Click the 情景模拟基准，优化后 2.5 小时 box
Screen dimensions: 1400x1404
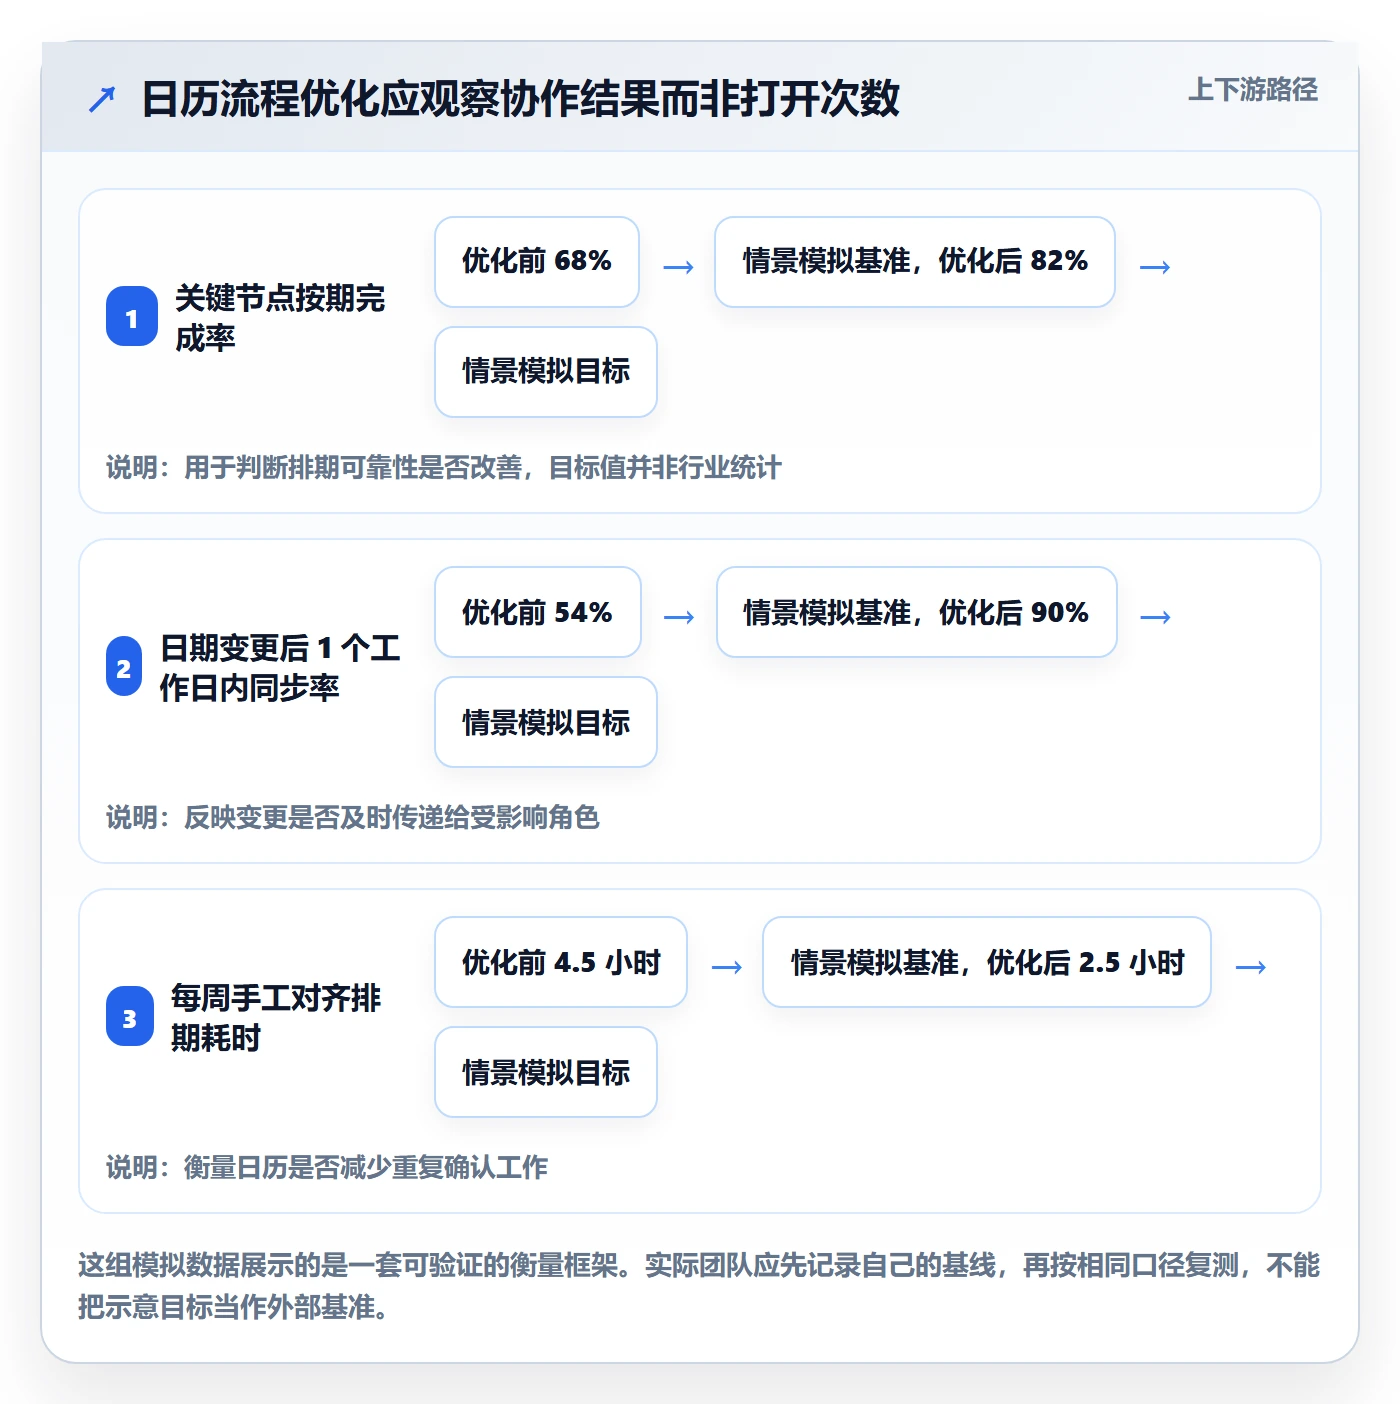(987, 962)
